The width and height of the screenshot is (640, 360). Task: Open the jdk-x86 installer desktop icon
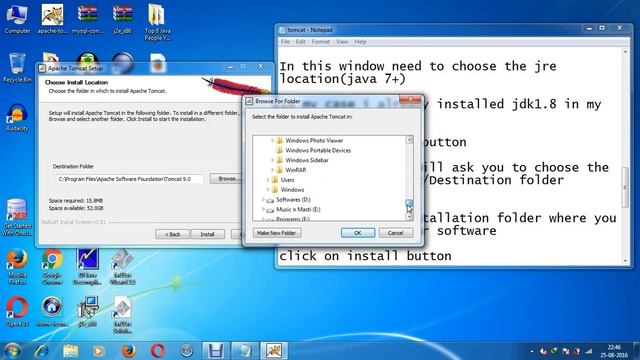click(87, 312)
